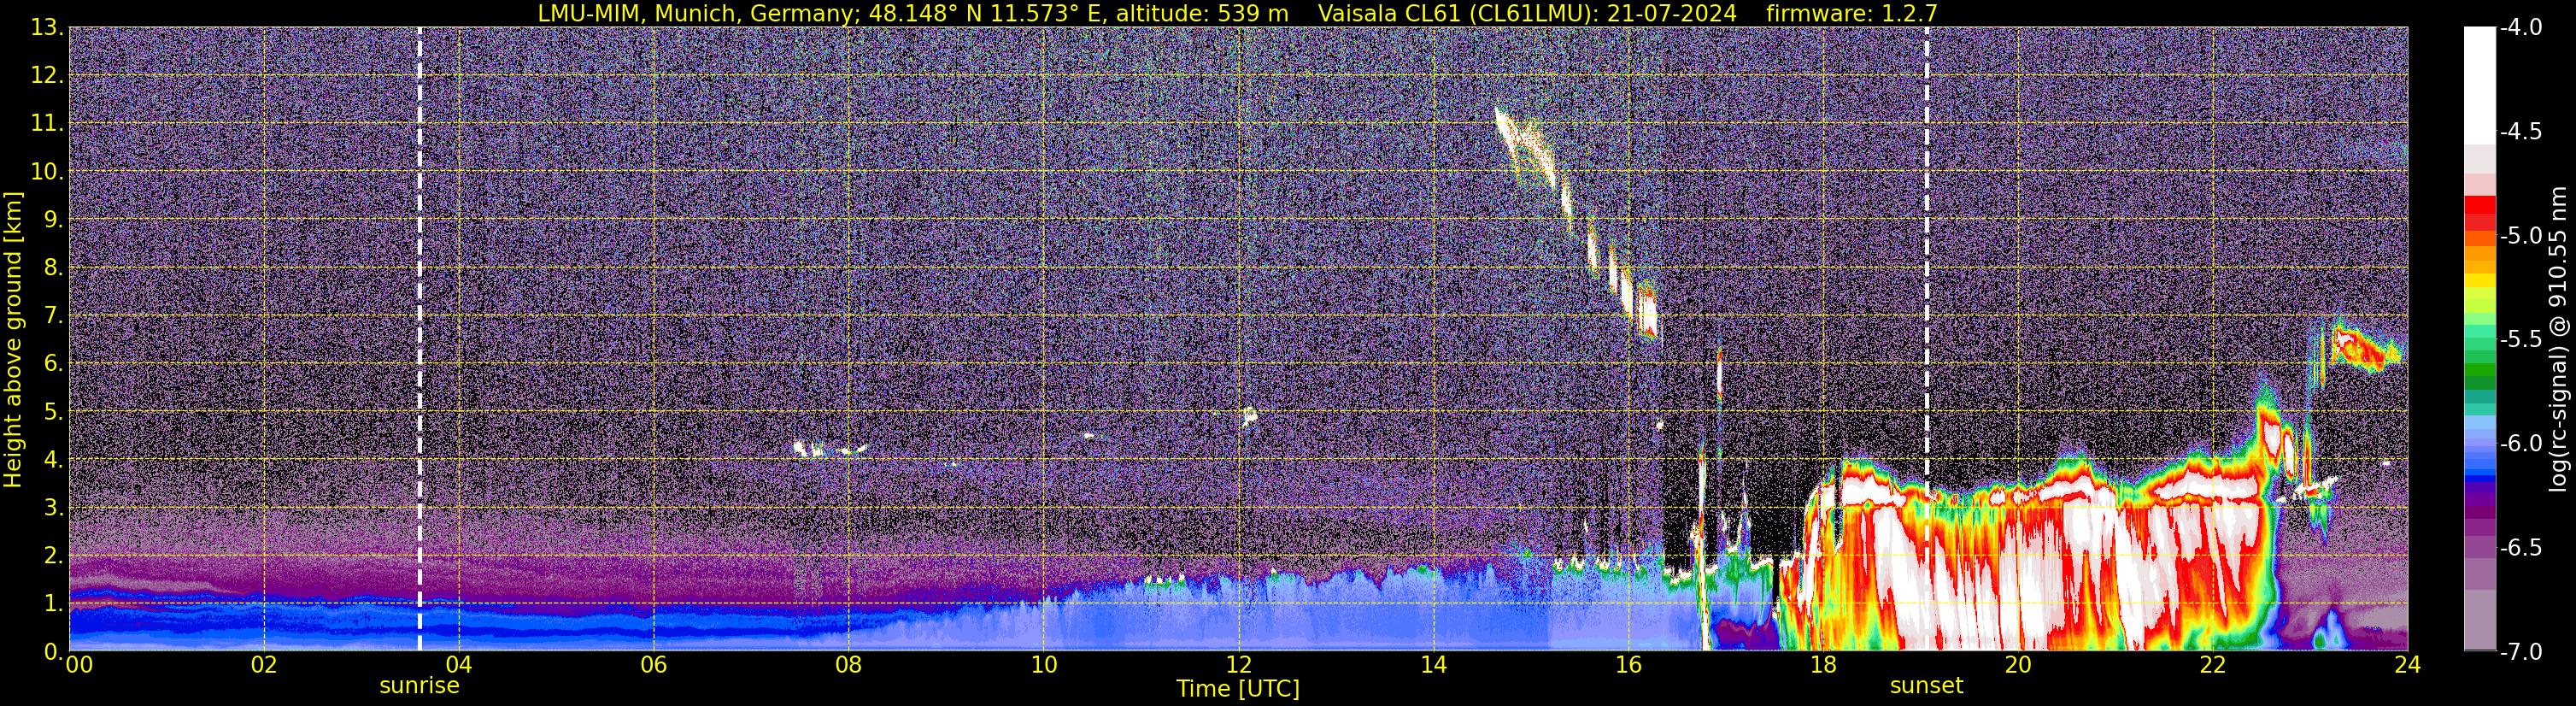Click the red cloud layer at 6 km before 24 UTC
2576x706 pixels.
point(2367,348)
